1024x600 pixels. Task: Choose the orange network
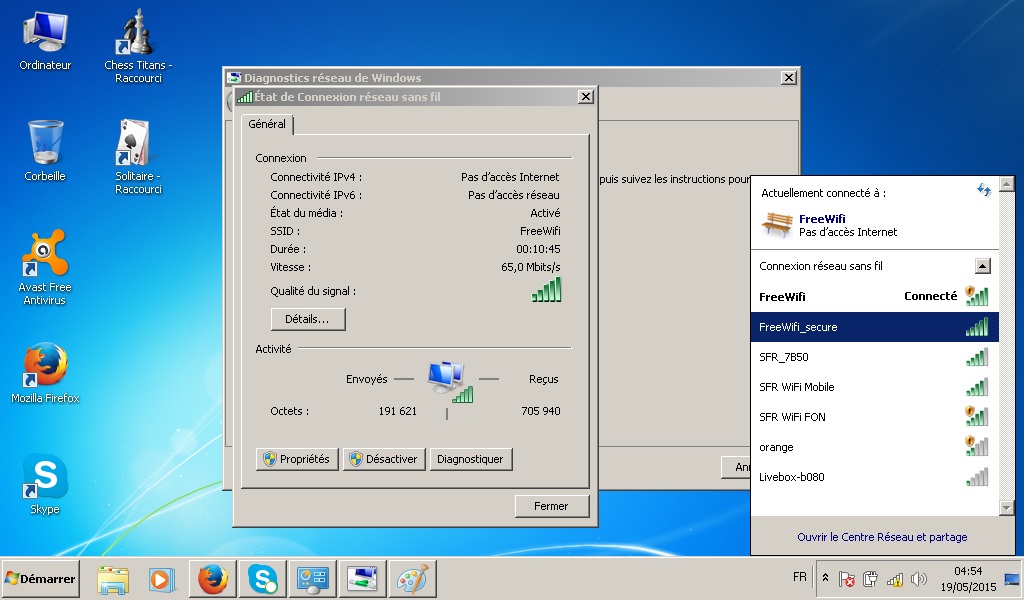874,447
